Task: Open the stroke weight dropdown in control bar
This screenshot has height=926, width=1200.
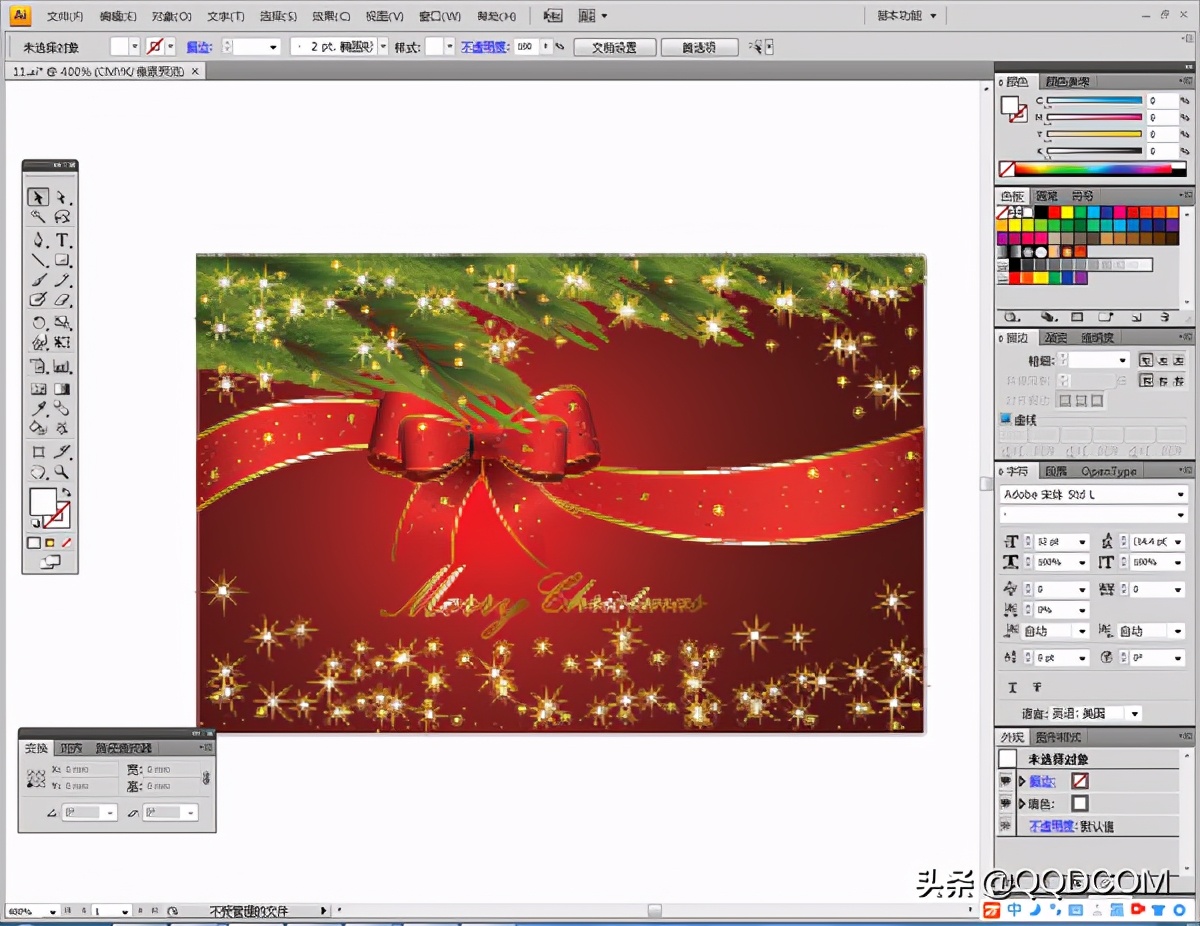Action: 273,47
